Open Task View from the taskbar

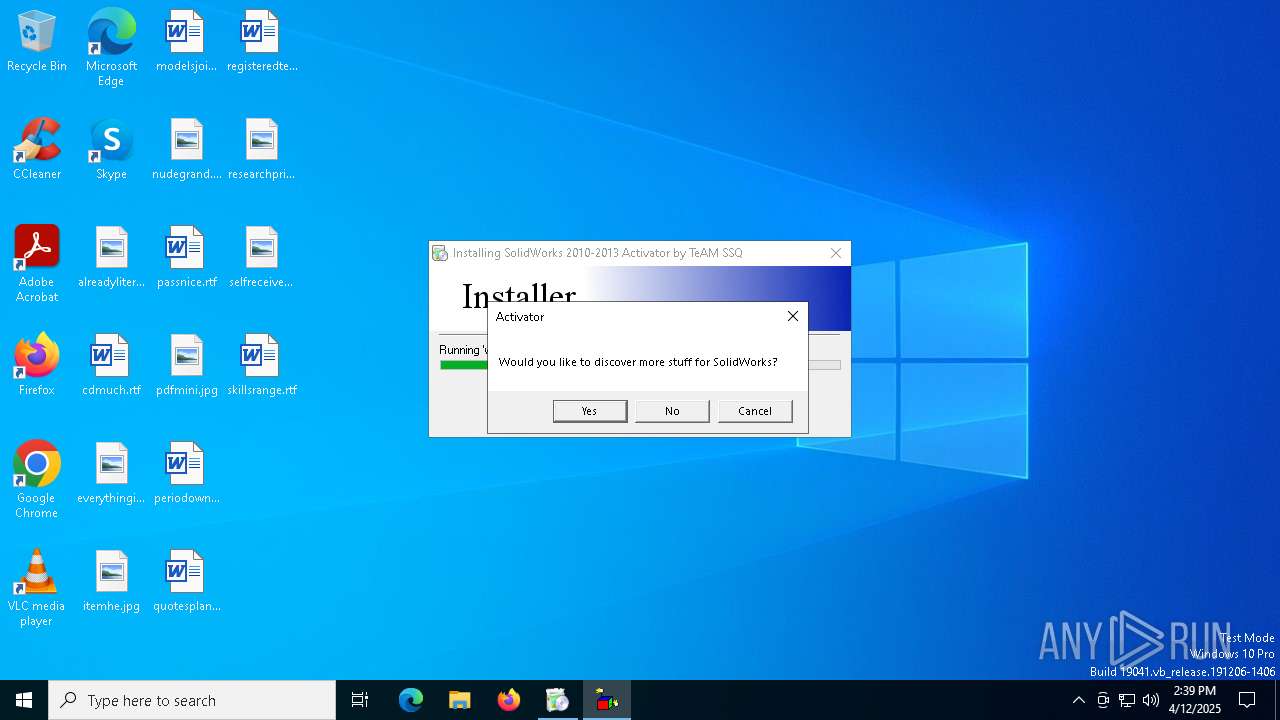coord(360,700)
